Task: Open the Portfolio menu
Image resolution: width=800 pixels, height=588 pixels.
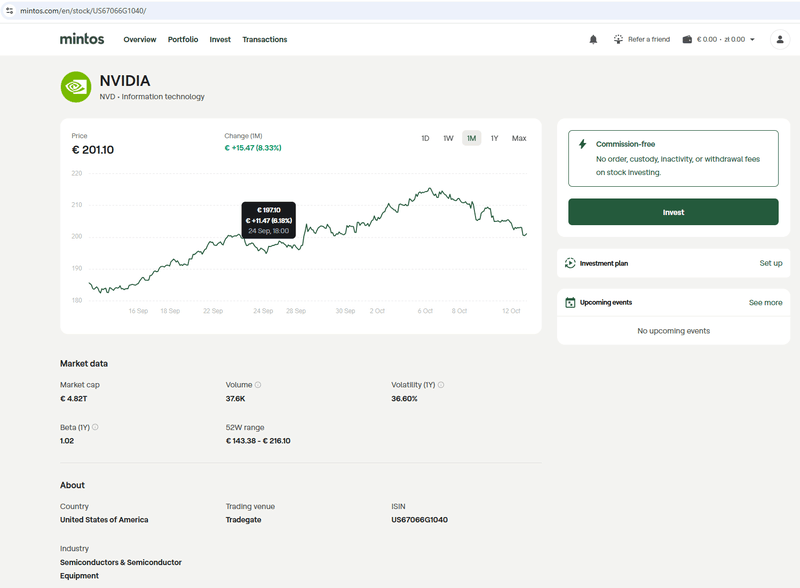Action: tap(183, 39)
